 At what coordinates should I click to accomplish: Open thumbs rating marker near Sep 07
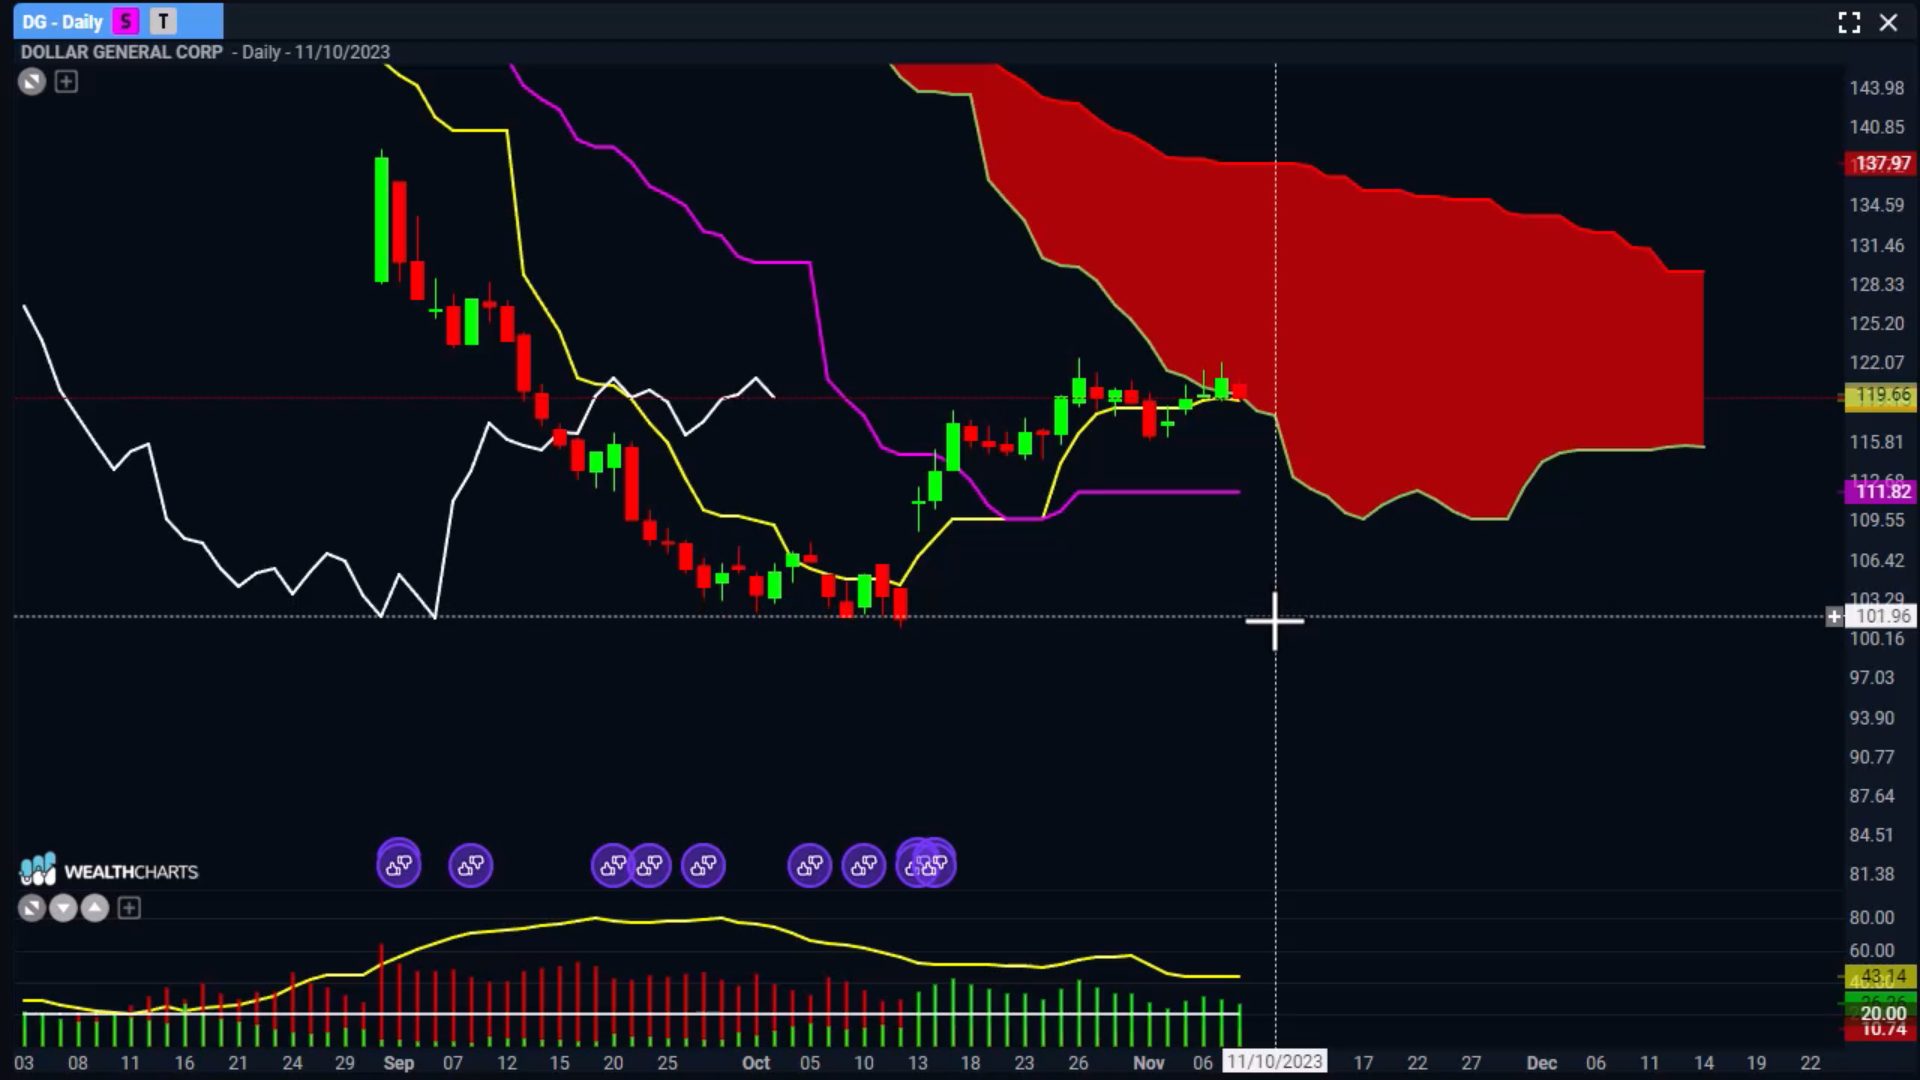(471, 865)
